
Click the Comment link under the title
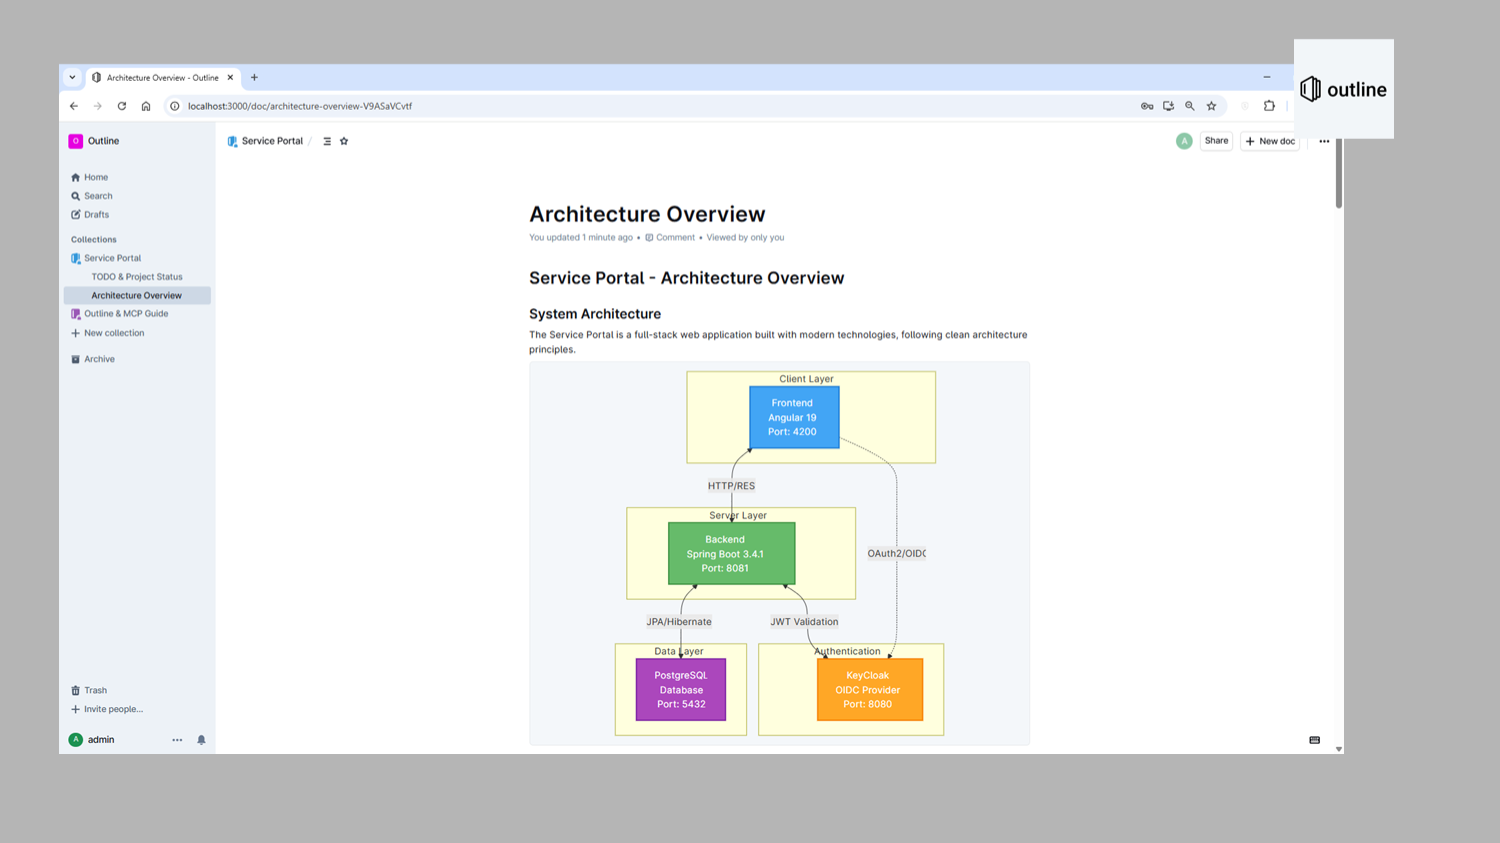[675, 238]
